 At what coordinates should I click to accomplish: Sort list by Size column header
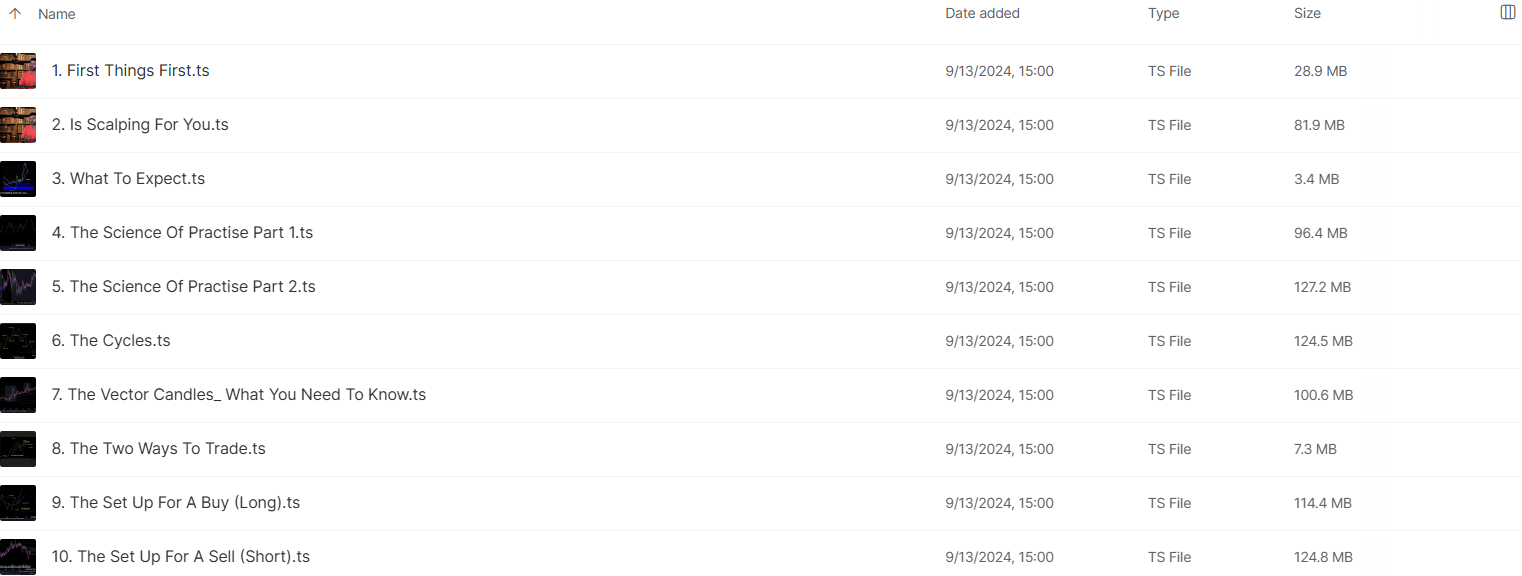pos(1307,14)
